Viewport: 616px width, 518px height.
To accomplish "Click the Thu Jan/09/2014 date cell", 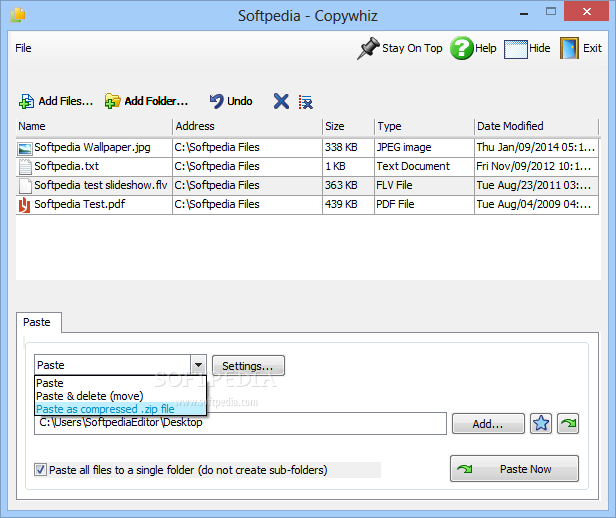I will [535, 147].
